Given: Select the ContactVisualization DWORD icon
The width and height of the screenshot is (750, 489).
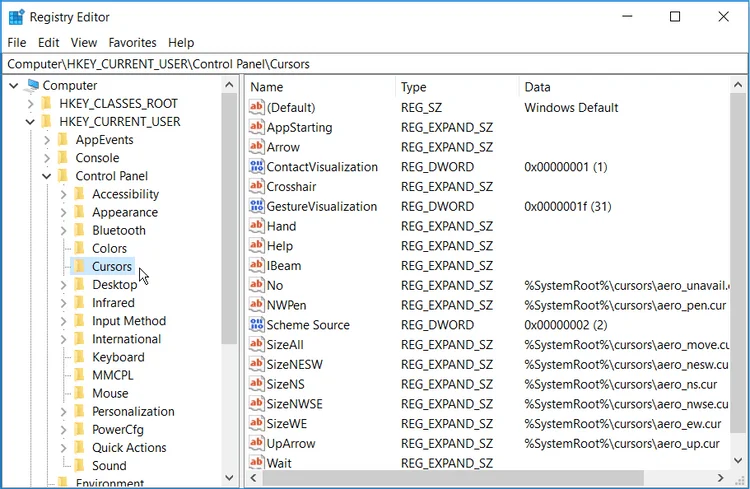Looking at the screenshot, I should 256,166.
